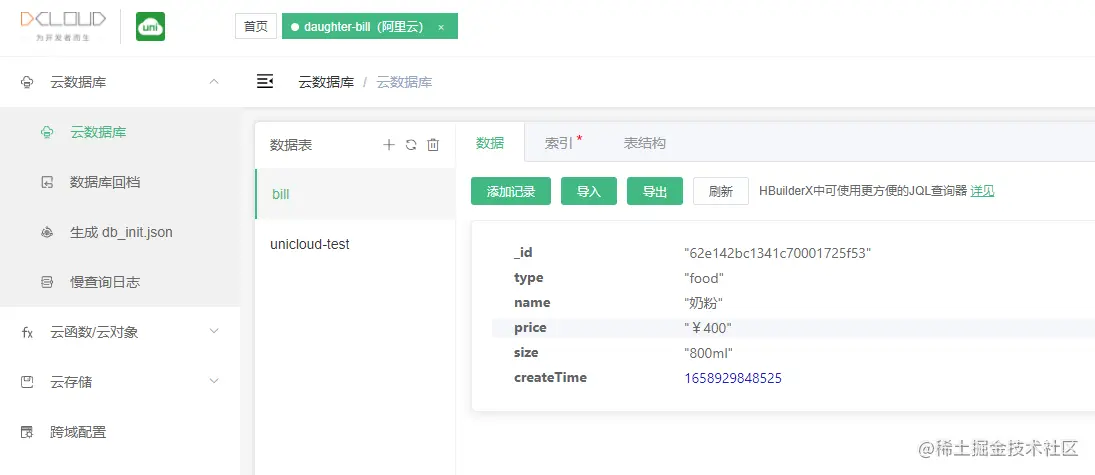Open 跨域配置 in the sidebar
The height and width of the screenshot is (475, 1095).
click(120, 432)
